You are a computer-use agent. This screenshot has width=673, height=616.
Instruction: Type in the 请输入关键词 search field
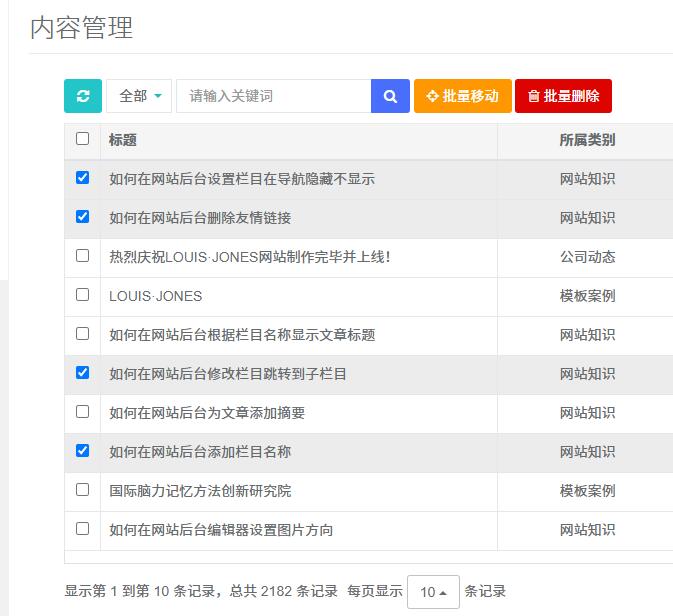tap(273, 96)
